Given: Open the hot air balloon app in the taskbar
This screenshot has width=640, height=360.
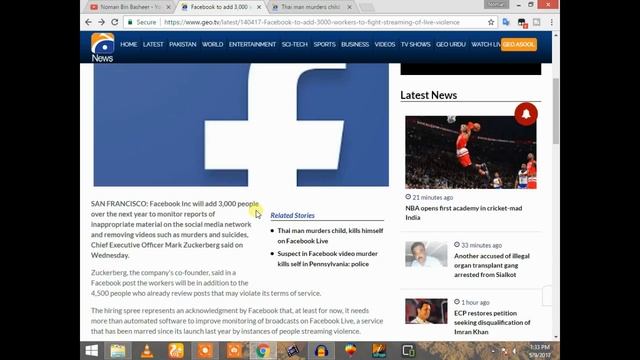Looking at the screenshot, I should (x=351, y=351).
